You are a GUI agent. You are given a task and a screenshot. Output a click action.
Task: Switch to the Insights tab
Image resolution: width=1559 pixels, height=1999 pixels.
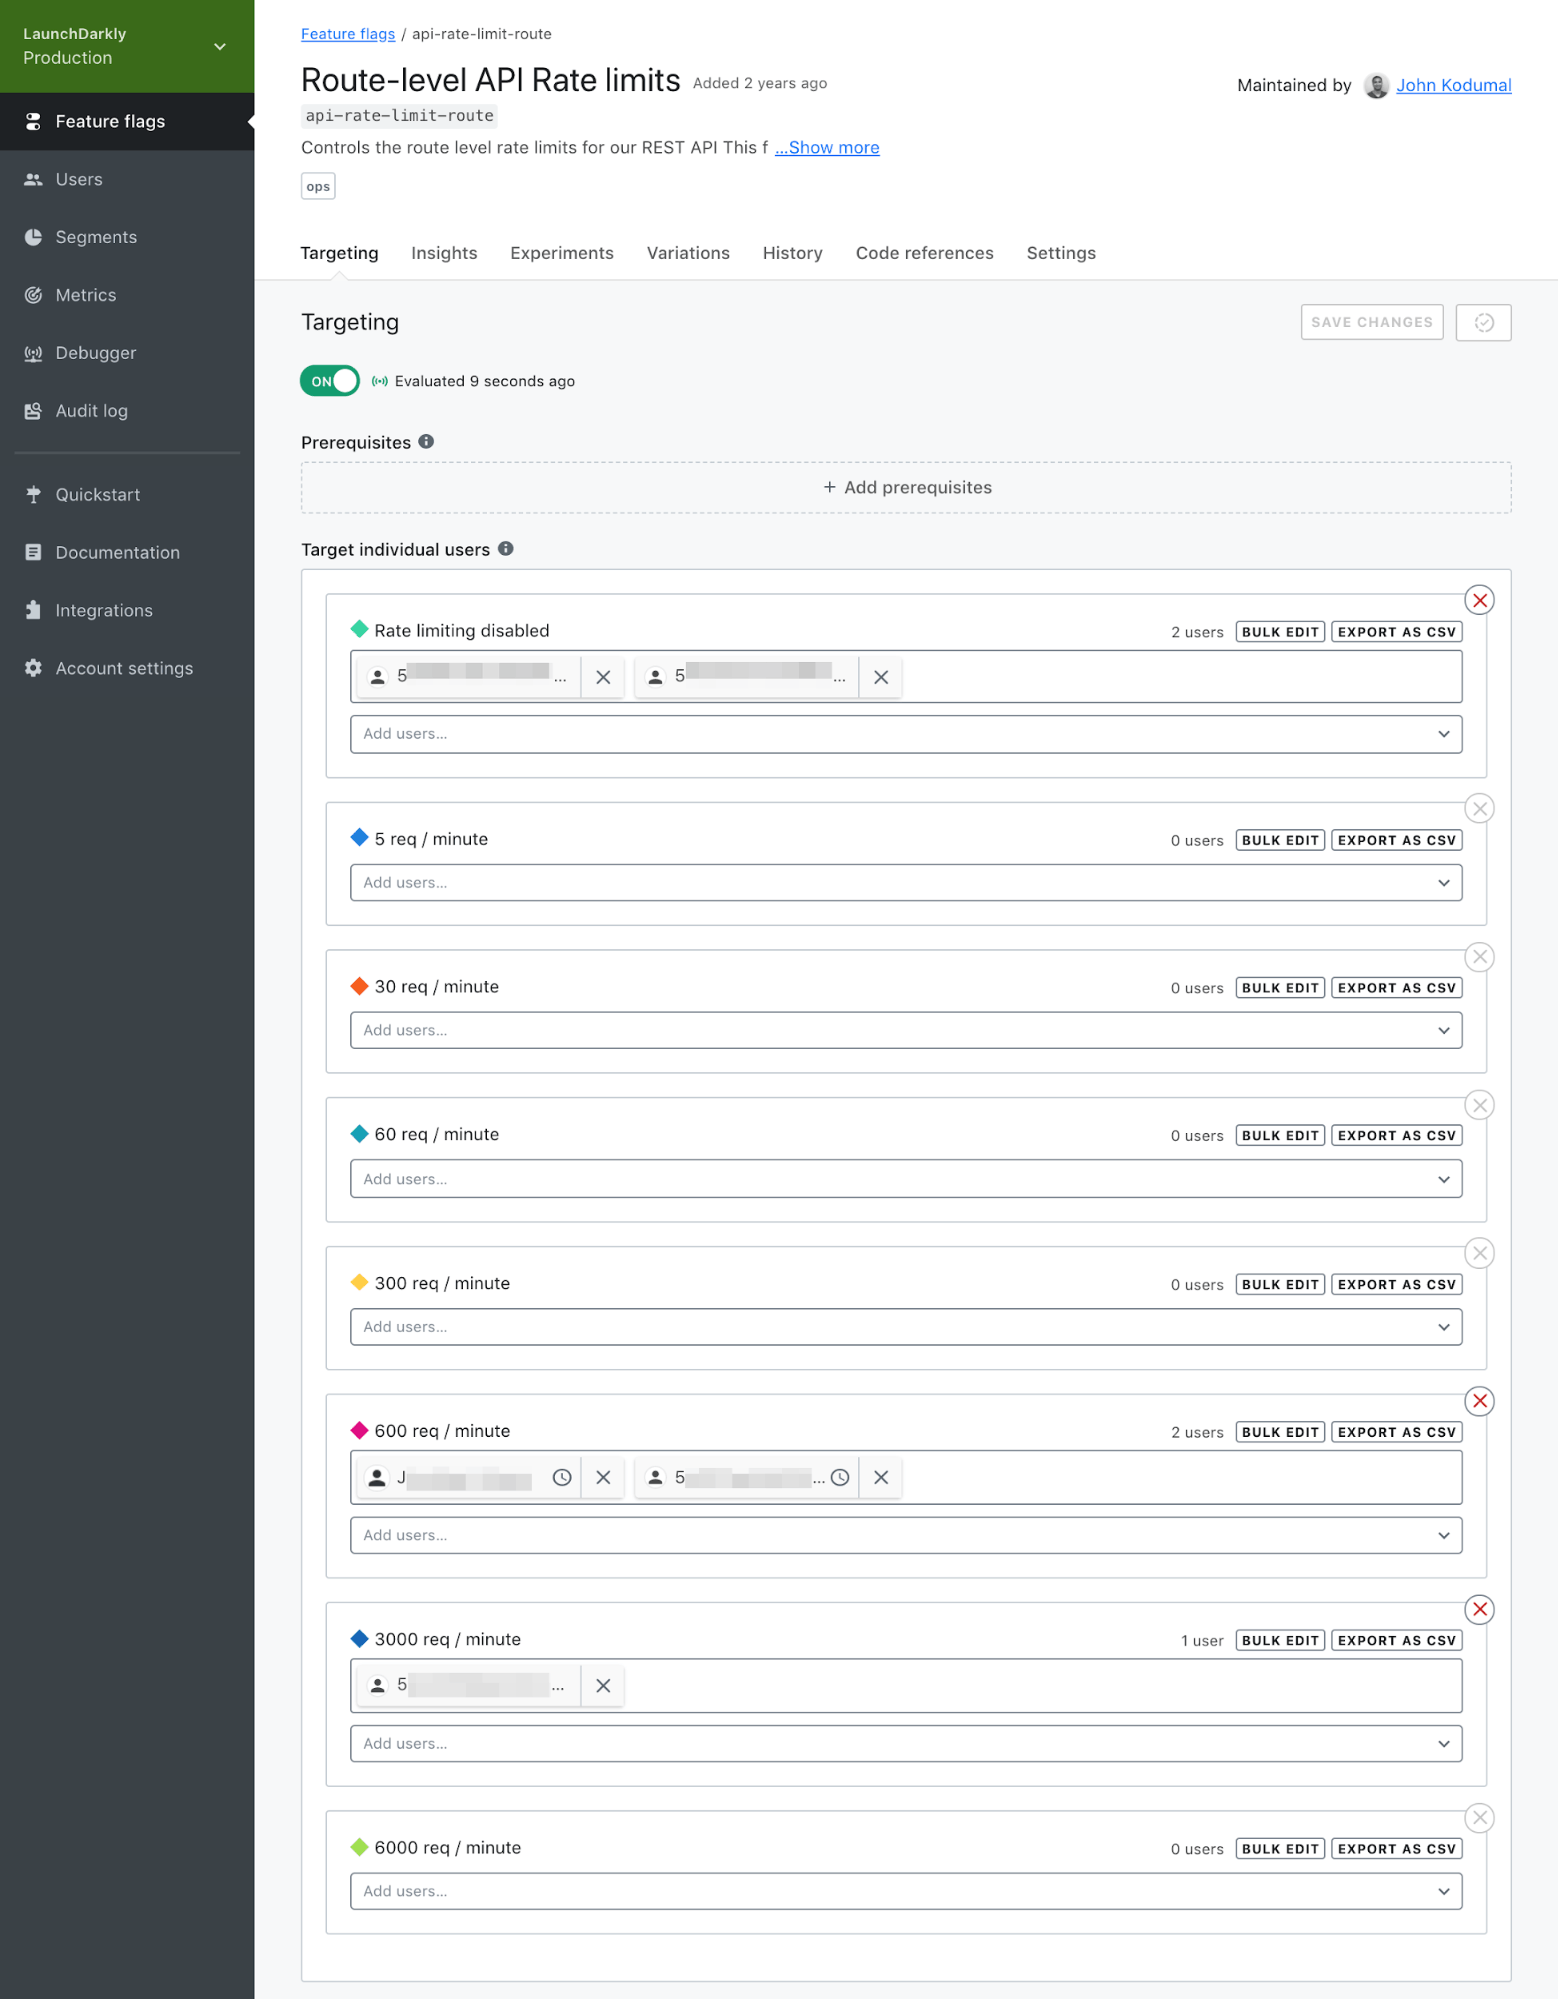pos(444,253)
